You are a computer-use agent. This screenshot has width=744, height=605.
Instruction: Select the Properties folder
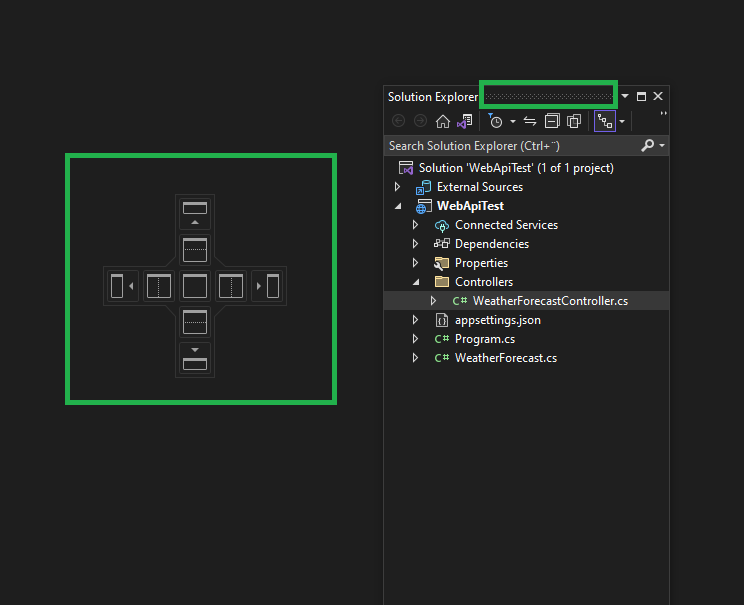tap(481, 263)
